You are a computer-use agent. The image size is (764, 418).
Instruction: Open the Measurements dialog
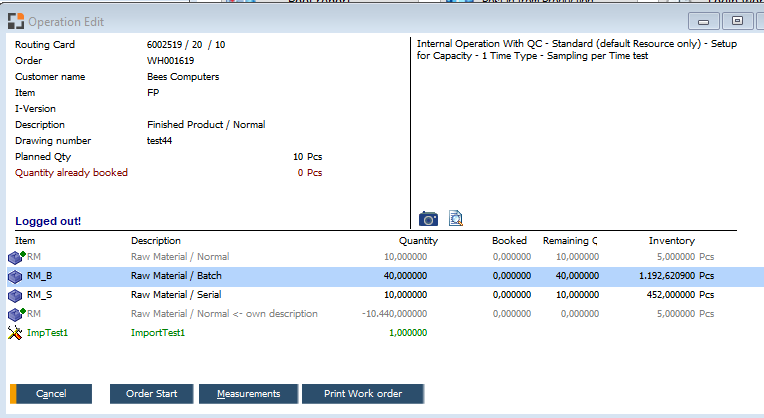pyautogui.click(x=248, y=394)
